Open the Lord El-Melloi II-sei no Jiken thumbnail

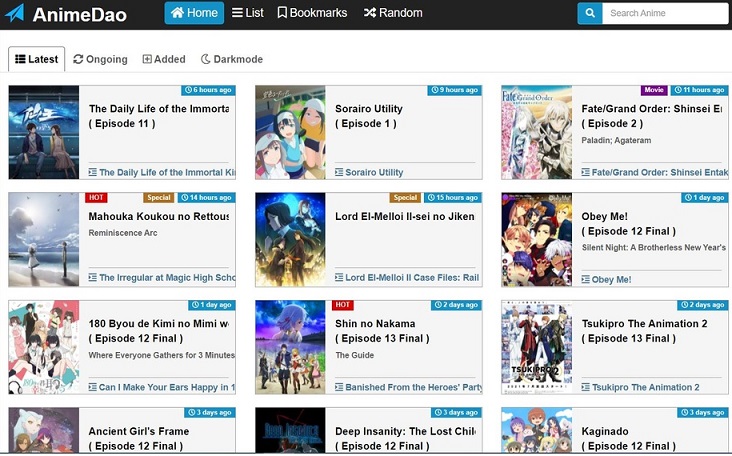pos(290,239)
